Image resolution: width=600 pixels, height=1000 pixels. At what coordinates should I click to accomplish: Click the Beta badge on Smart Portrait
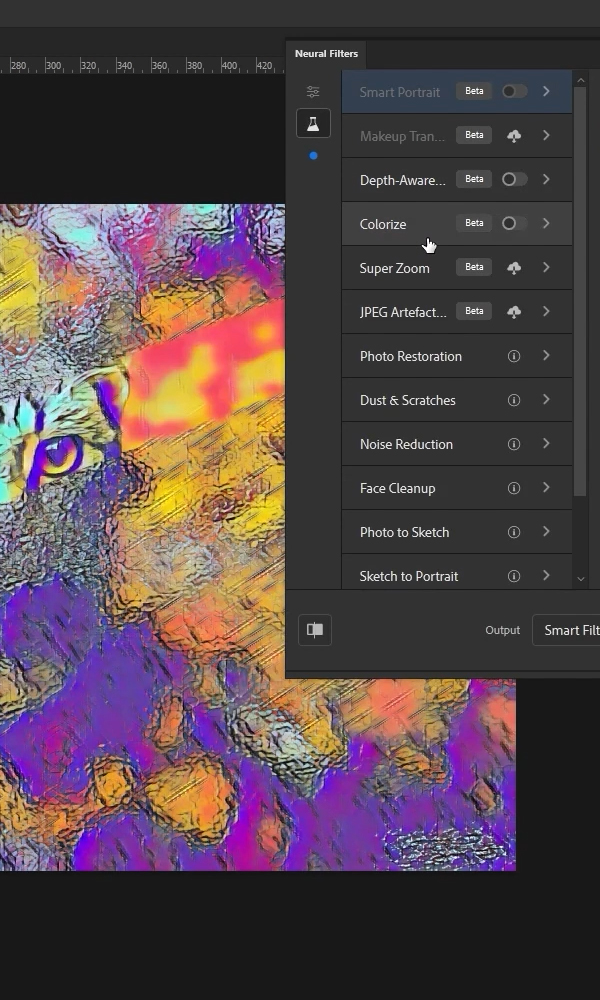474,91
